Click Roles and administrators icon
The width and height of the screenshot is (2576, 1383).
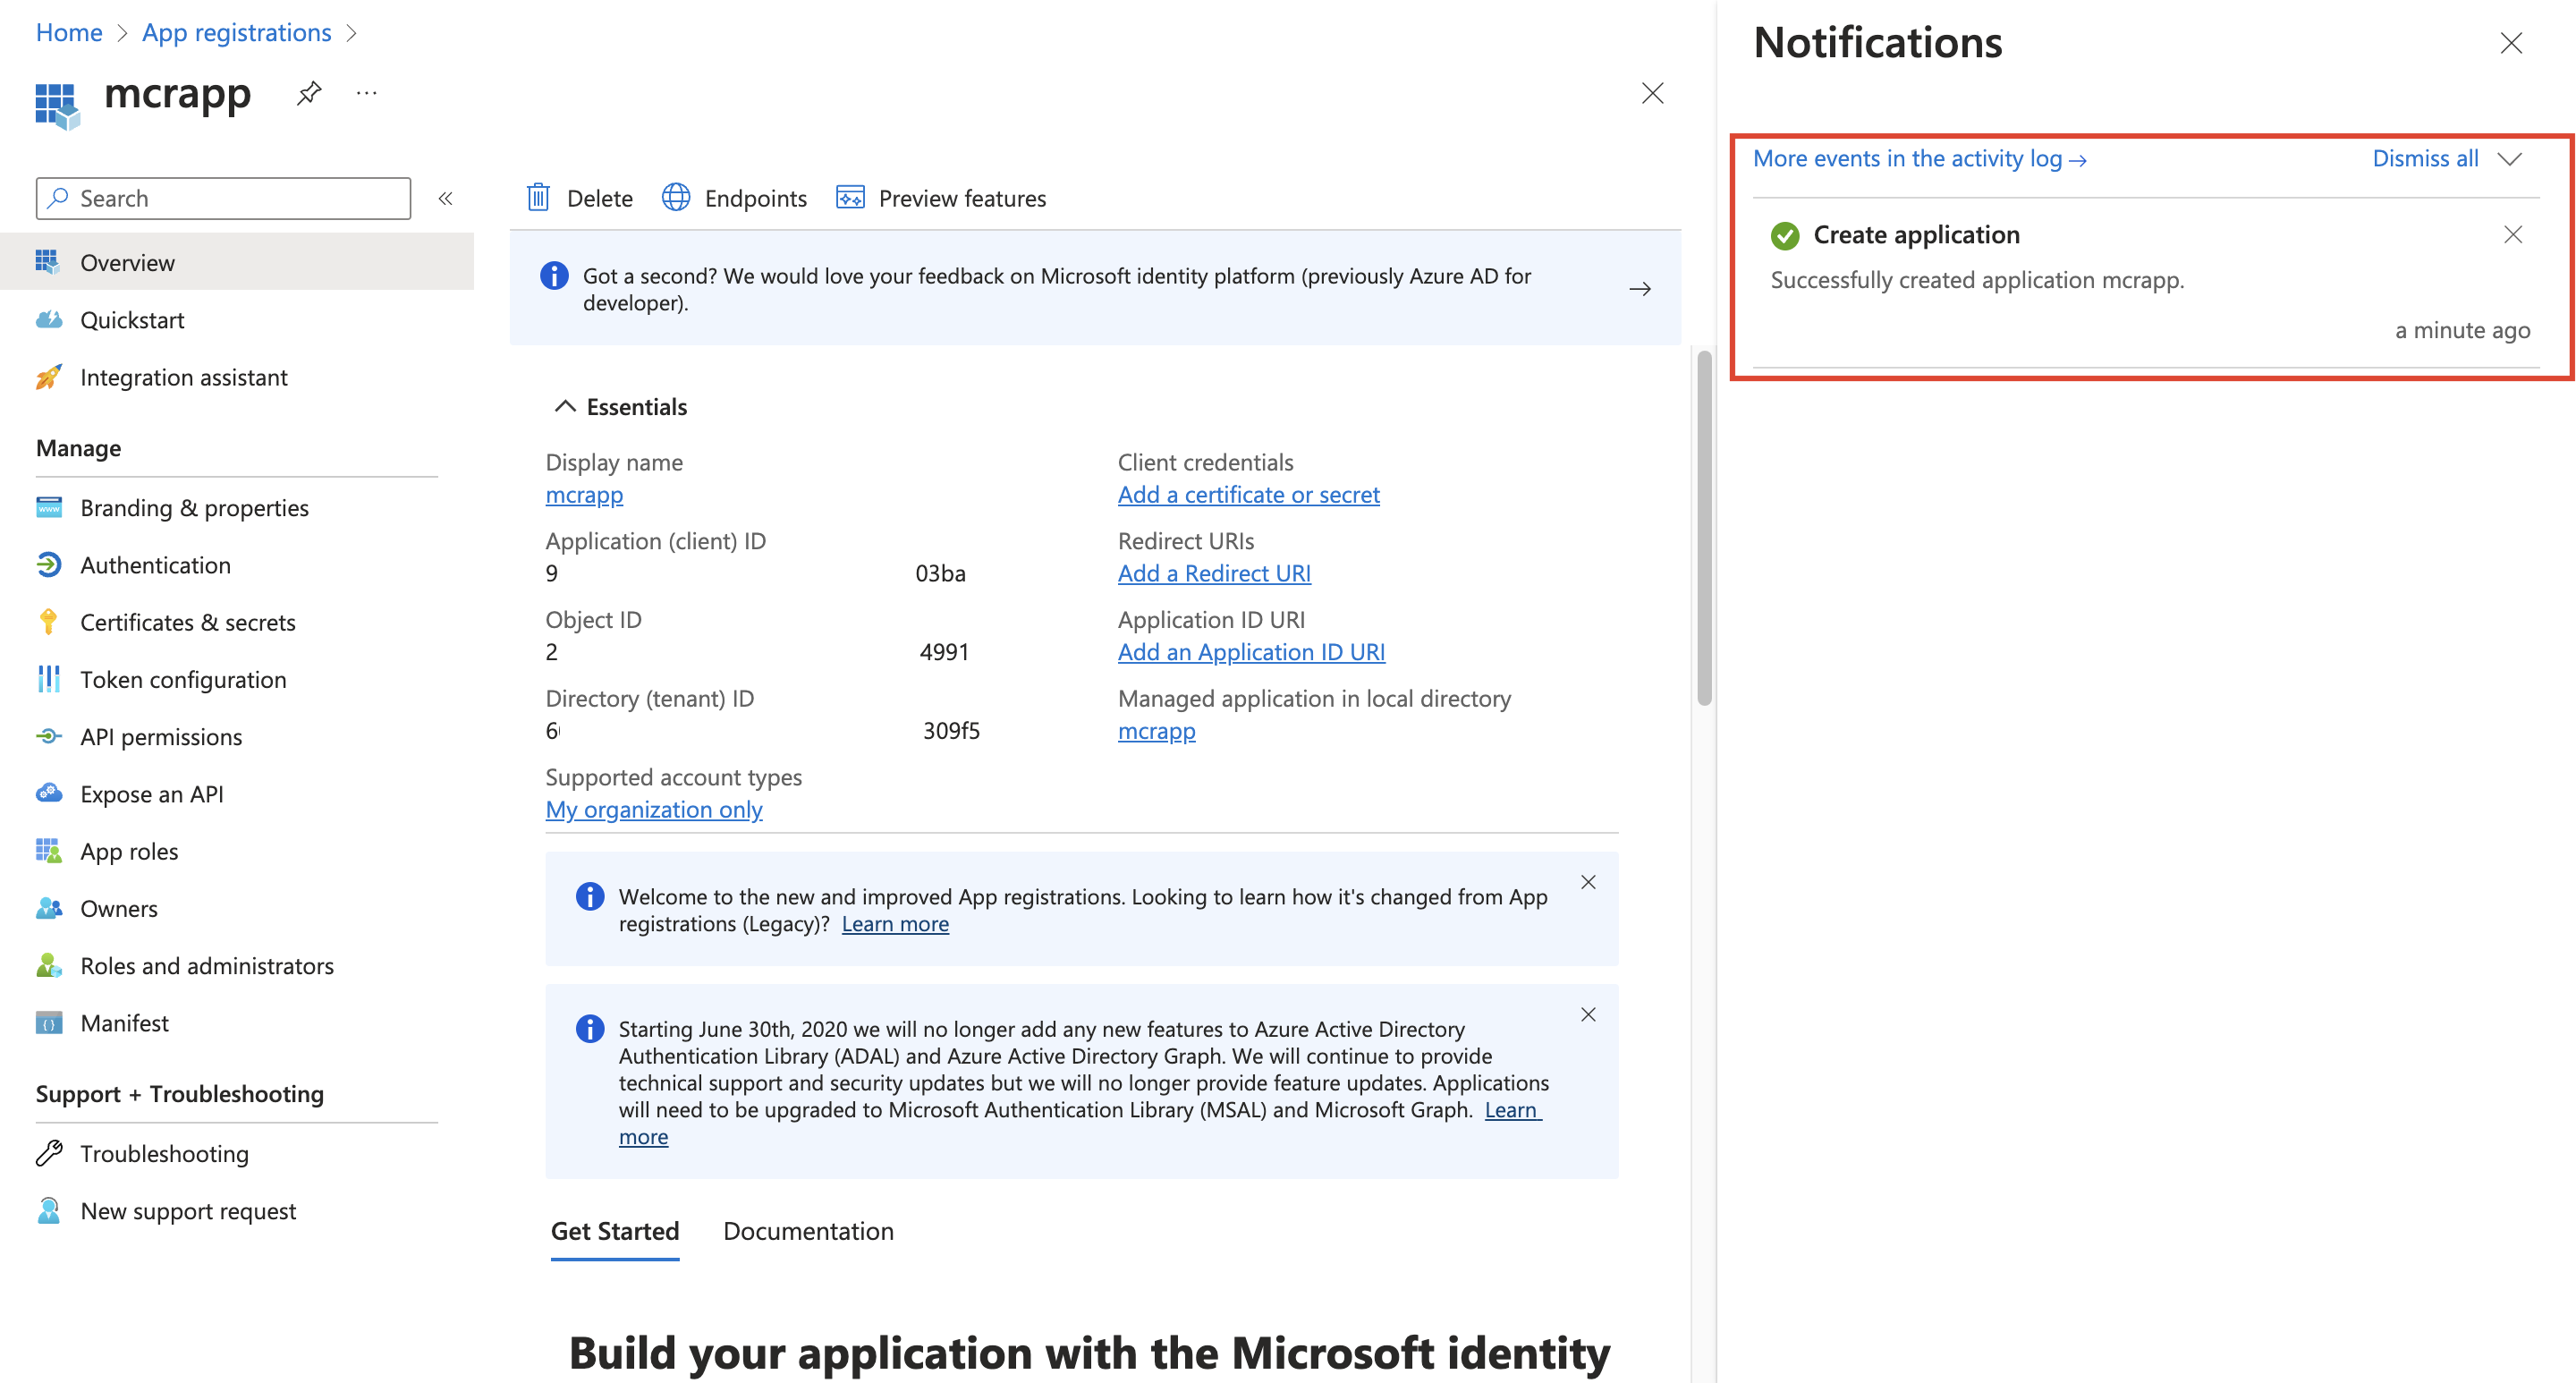coord(48,965)
